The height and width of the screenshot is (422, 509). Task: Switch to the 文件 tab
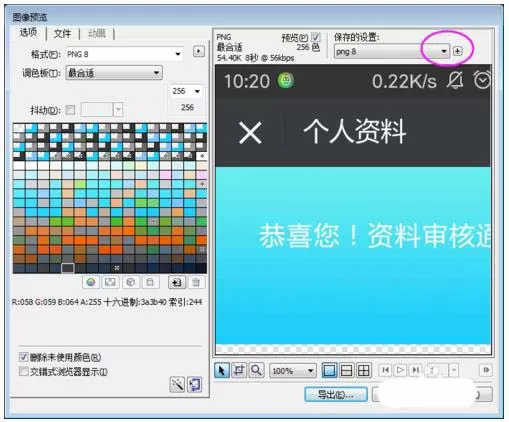click(63, 33)
